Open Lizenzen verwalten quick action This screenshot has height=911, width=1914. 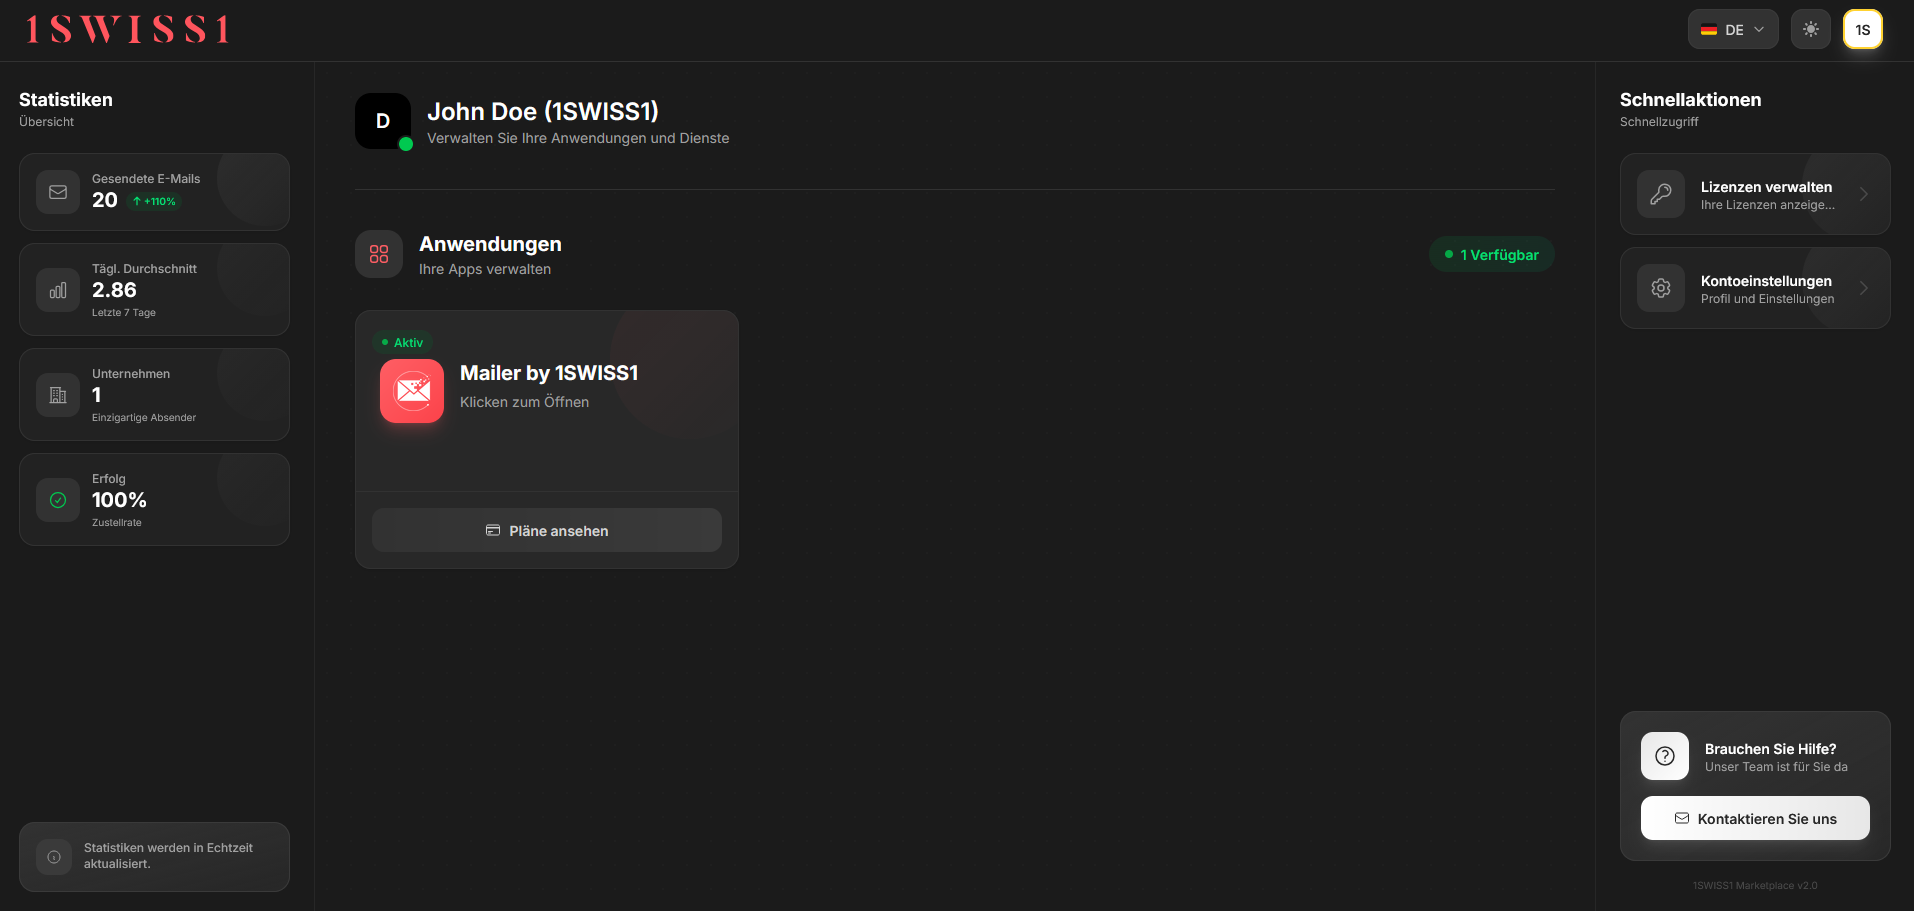pyautogui.click(x=1755, y=194)
